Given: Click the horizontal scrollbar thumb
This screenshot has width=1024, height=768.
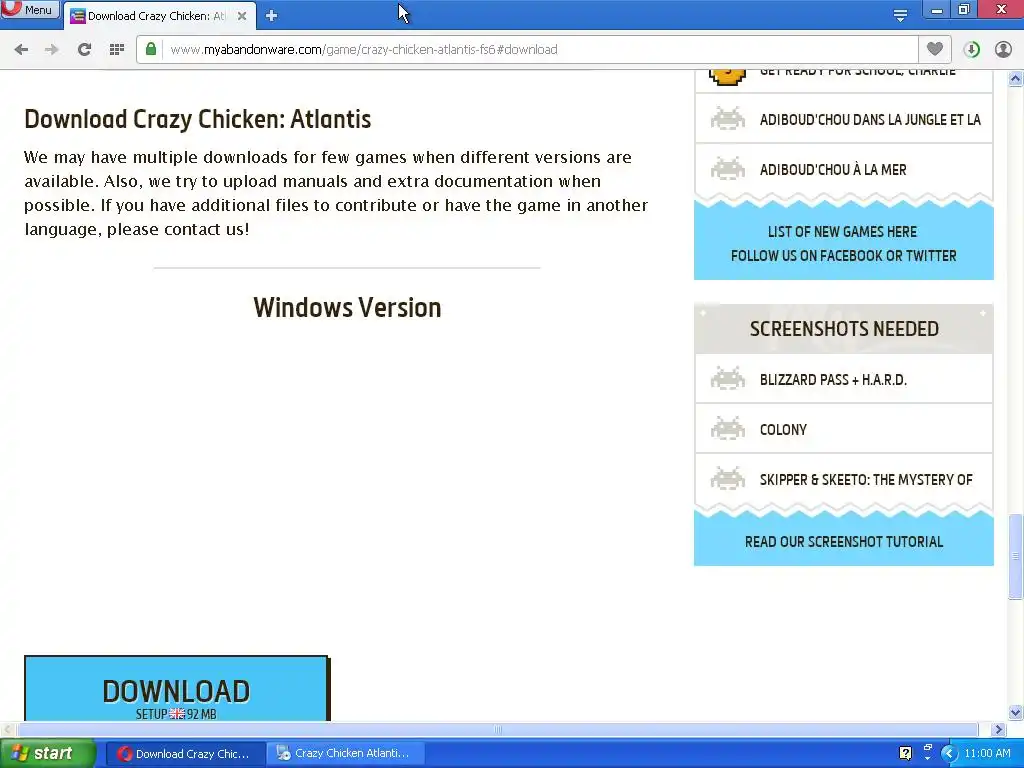Looking at the screenshot, I should coord(498,729).
